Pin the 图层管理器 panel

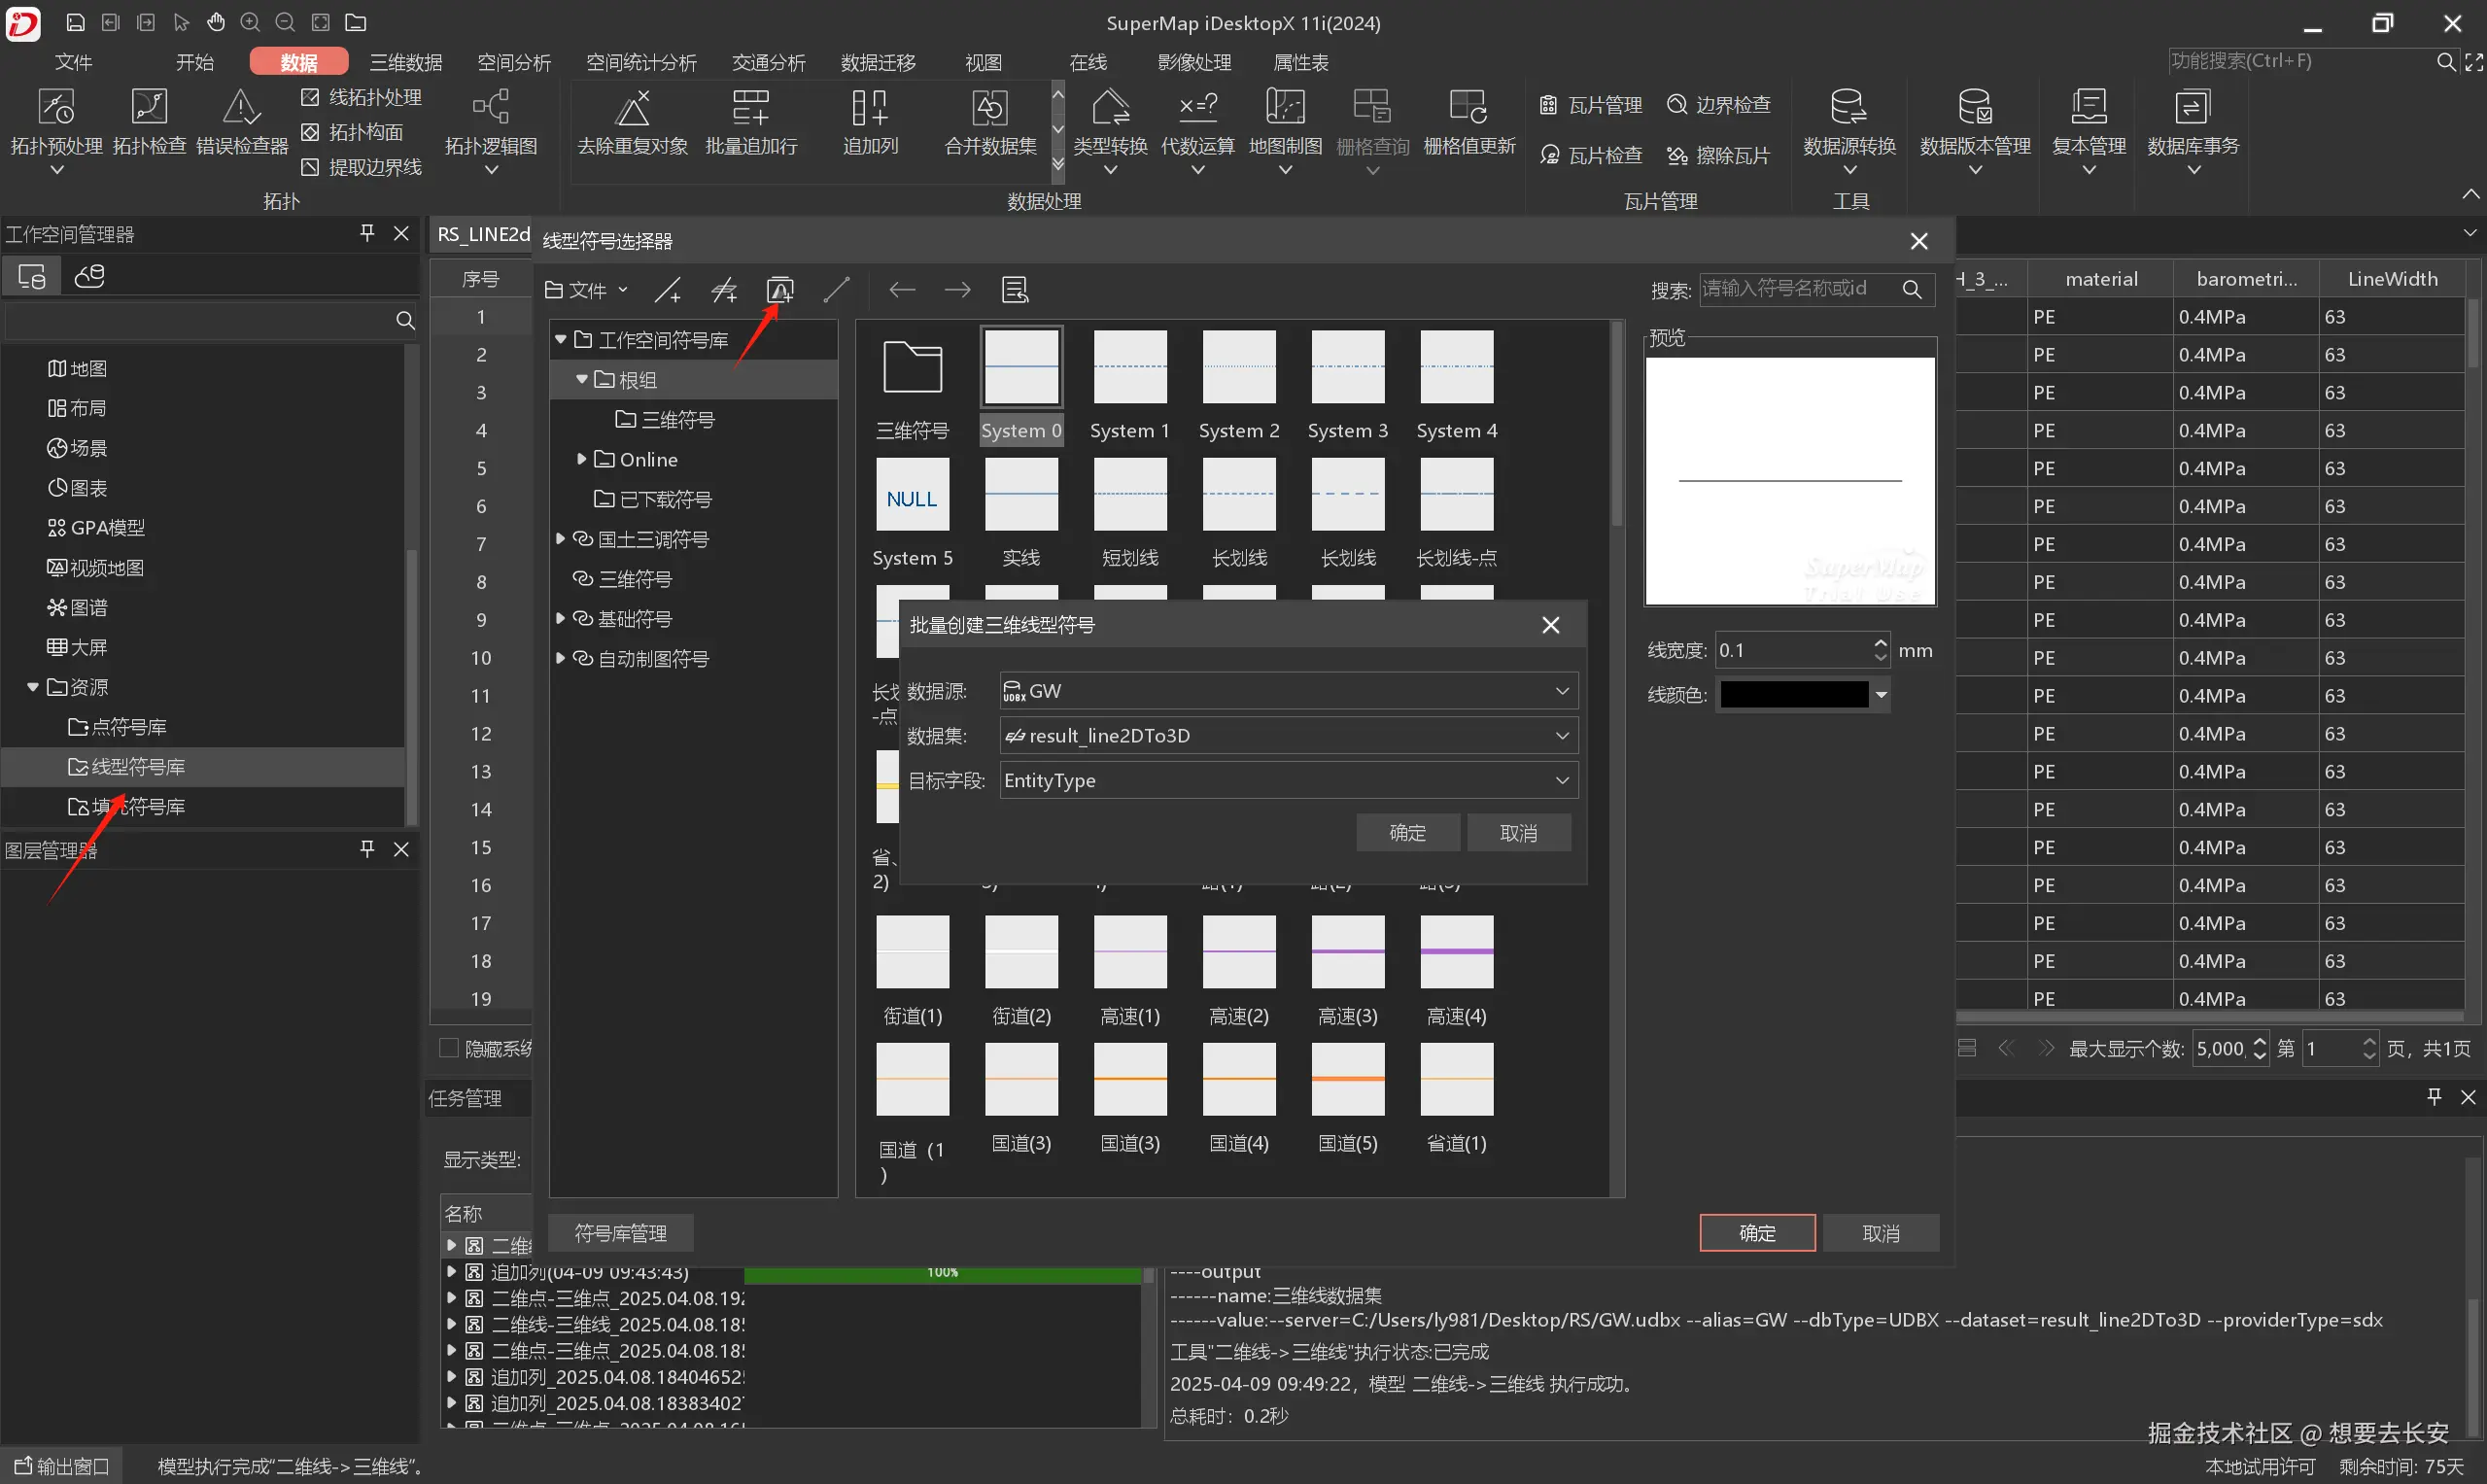click(367, 849)
